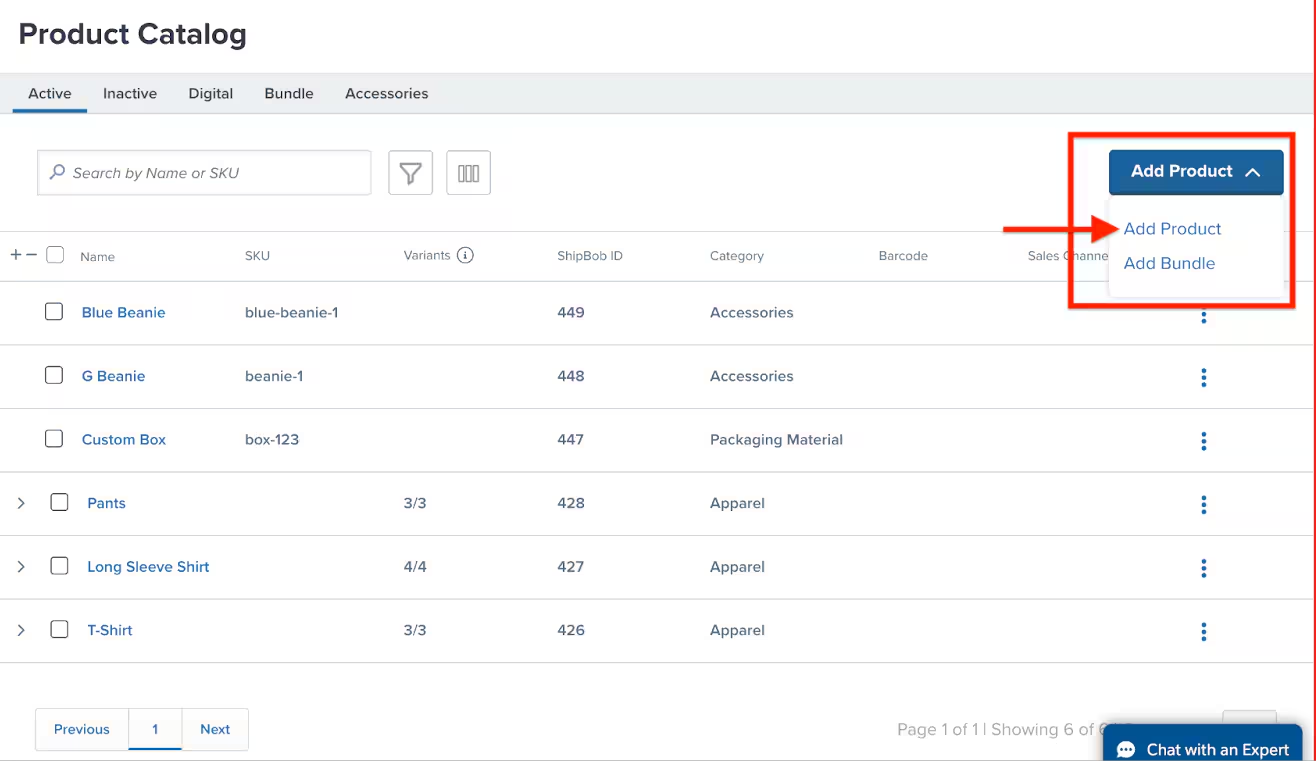Check the select-all checkbox in the header
Viewport: 1316px width, 761px height.
55,255
